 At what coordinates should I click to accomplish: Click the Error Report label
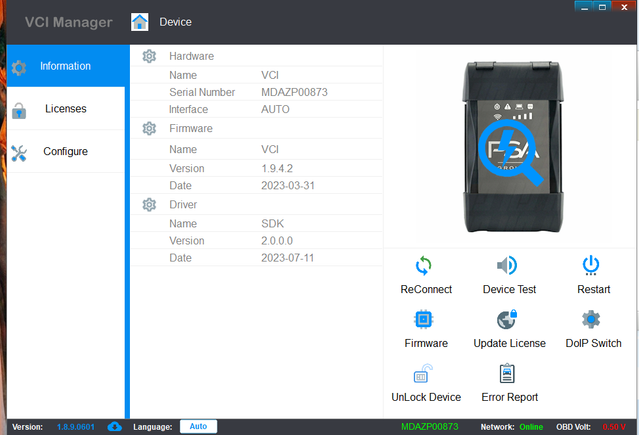point(509,397)
